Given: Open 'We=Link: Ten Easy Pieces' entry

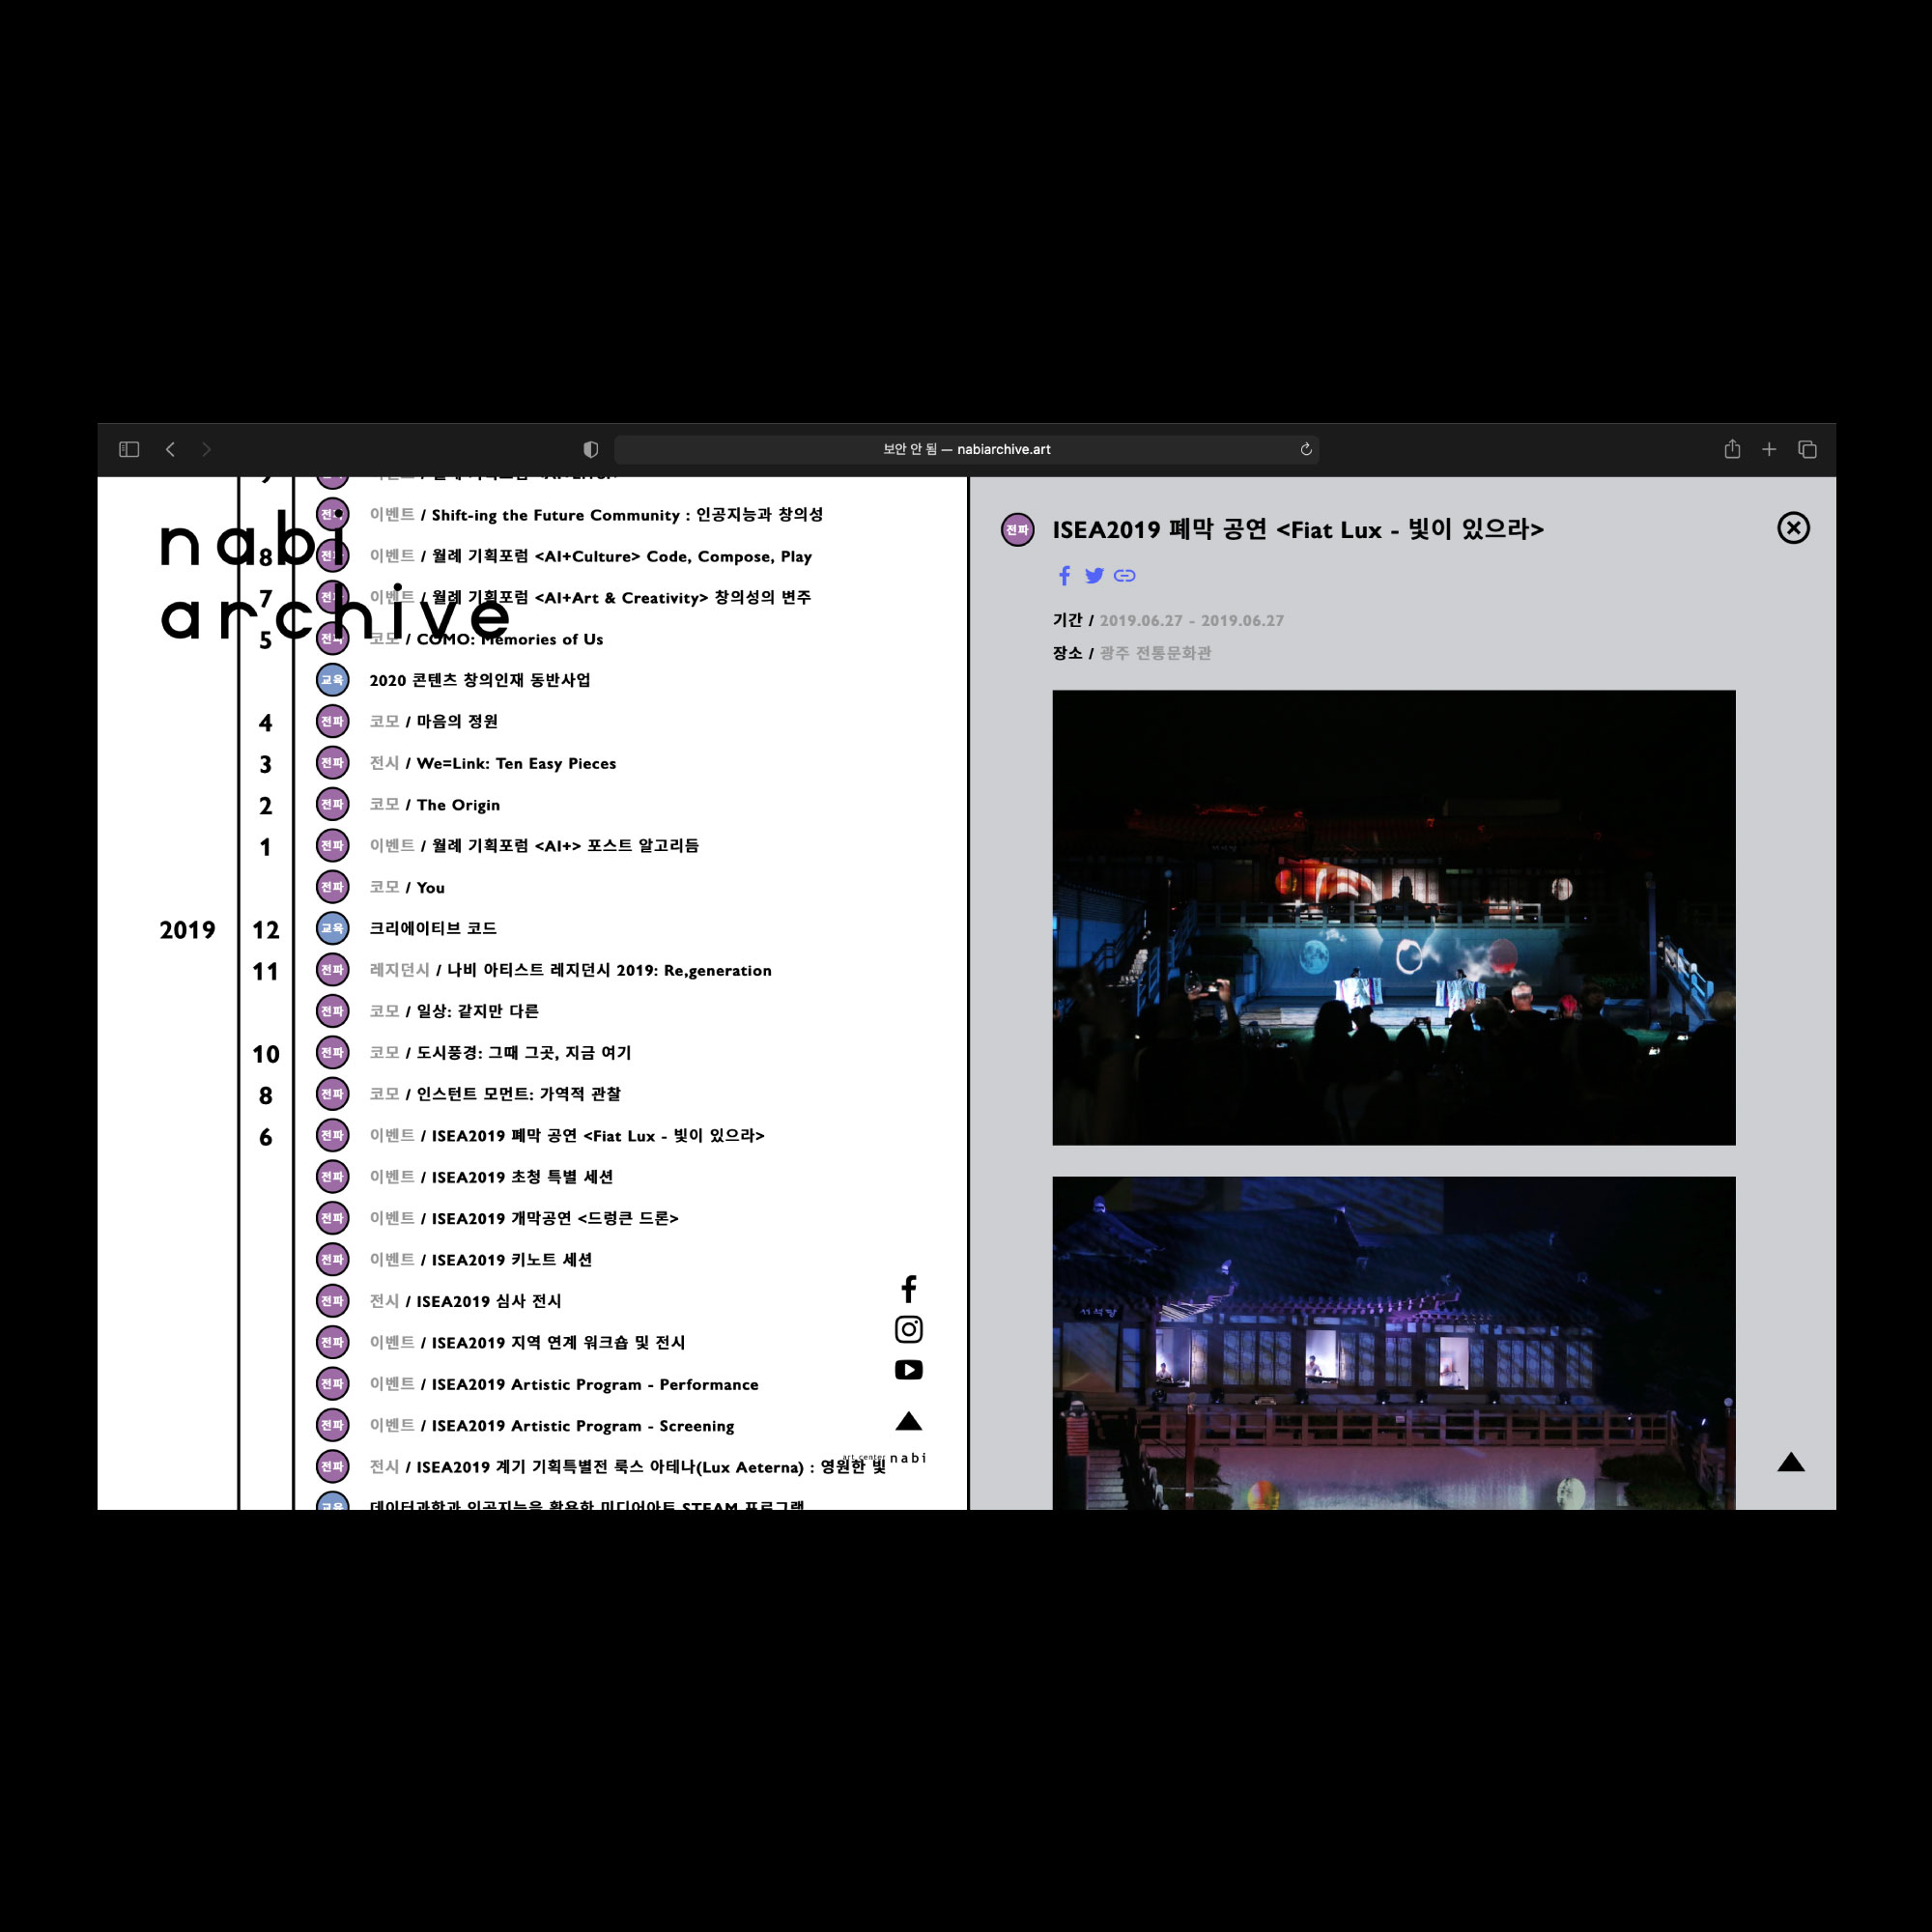Looking at the screenshot, I should 515,763.
